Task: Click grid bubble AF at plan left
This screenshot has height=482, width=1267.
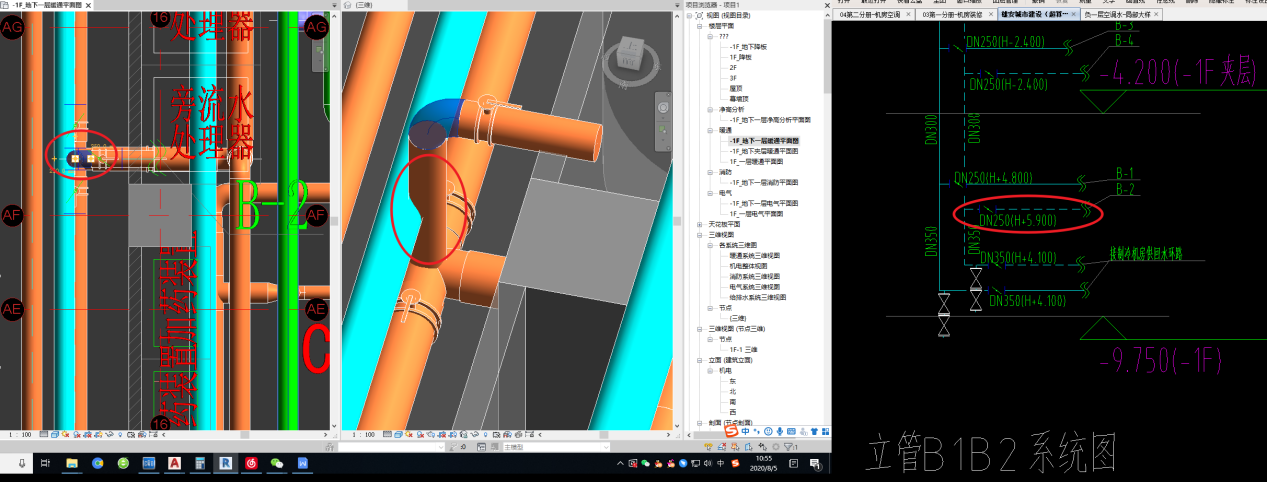Action: coord(12,214)
